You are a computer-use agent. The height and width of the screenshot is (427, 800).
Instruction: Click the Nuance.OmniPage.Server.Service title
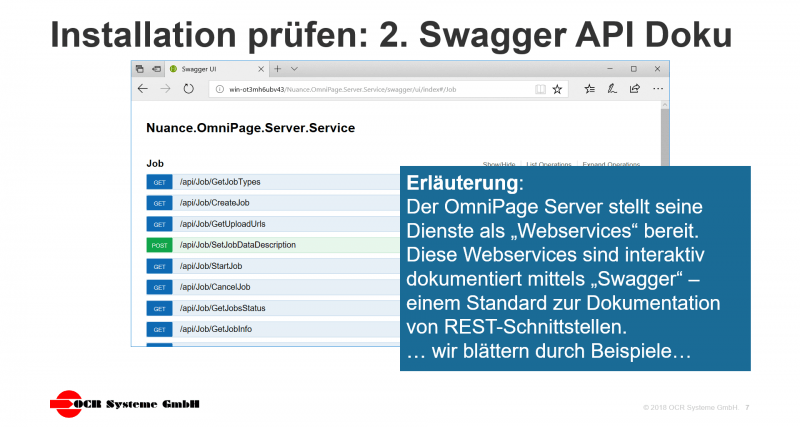[251, 128]
